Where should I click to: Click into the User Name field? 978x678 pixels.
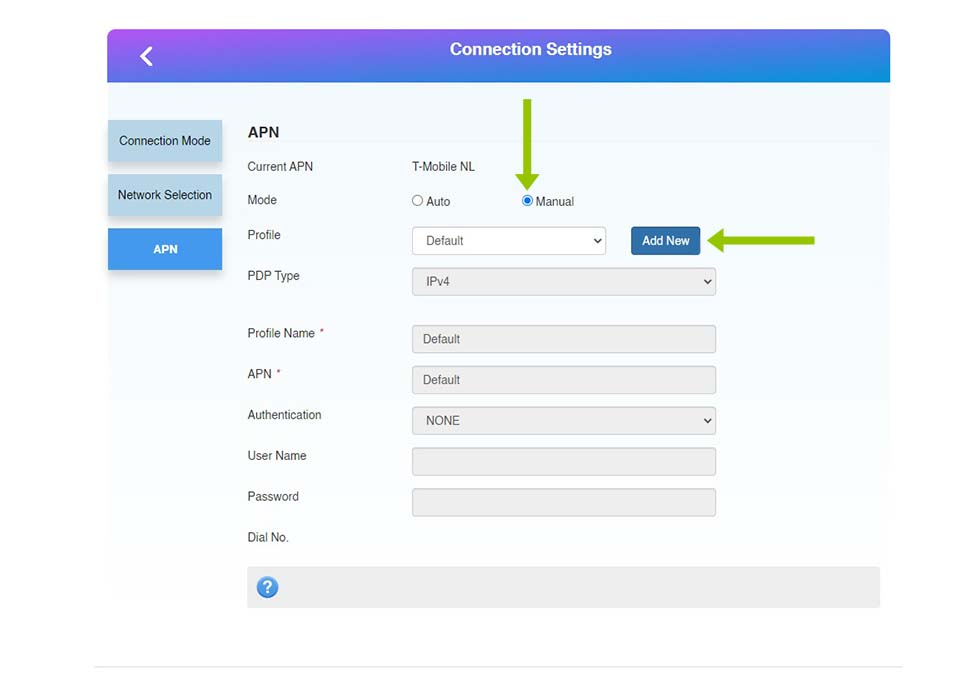click(x=563, y=462)
